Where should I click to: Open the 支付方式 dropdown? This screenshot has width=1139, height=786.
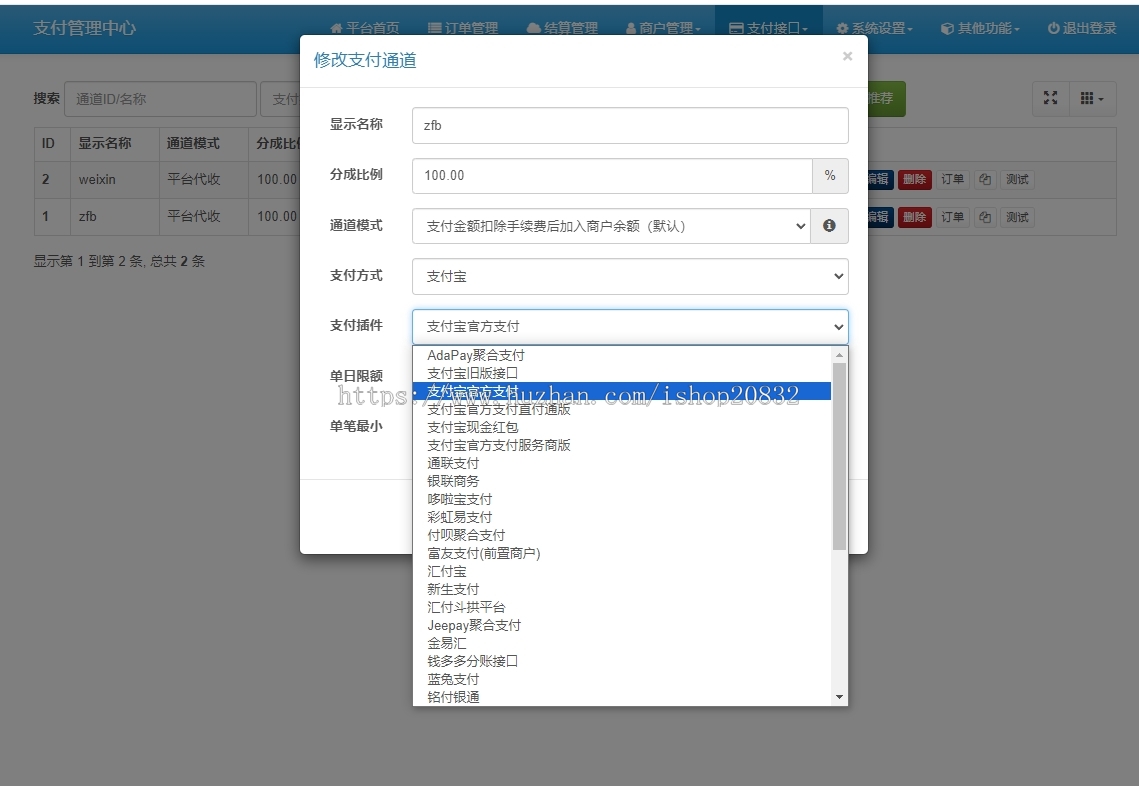coord(630,277)
